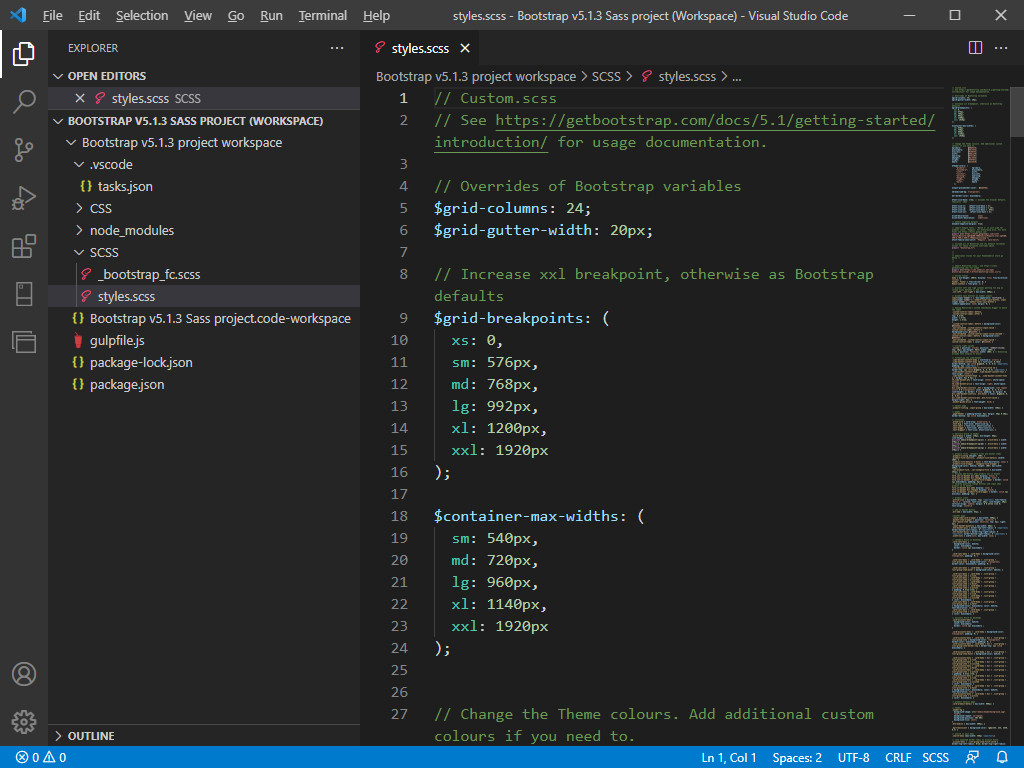The height and width of the screenshot is (768, 1024).
Task: Open notifications bell in status bar
Action: pos(1002,758)
